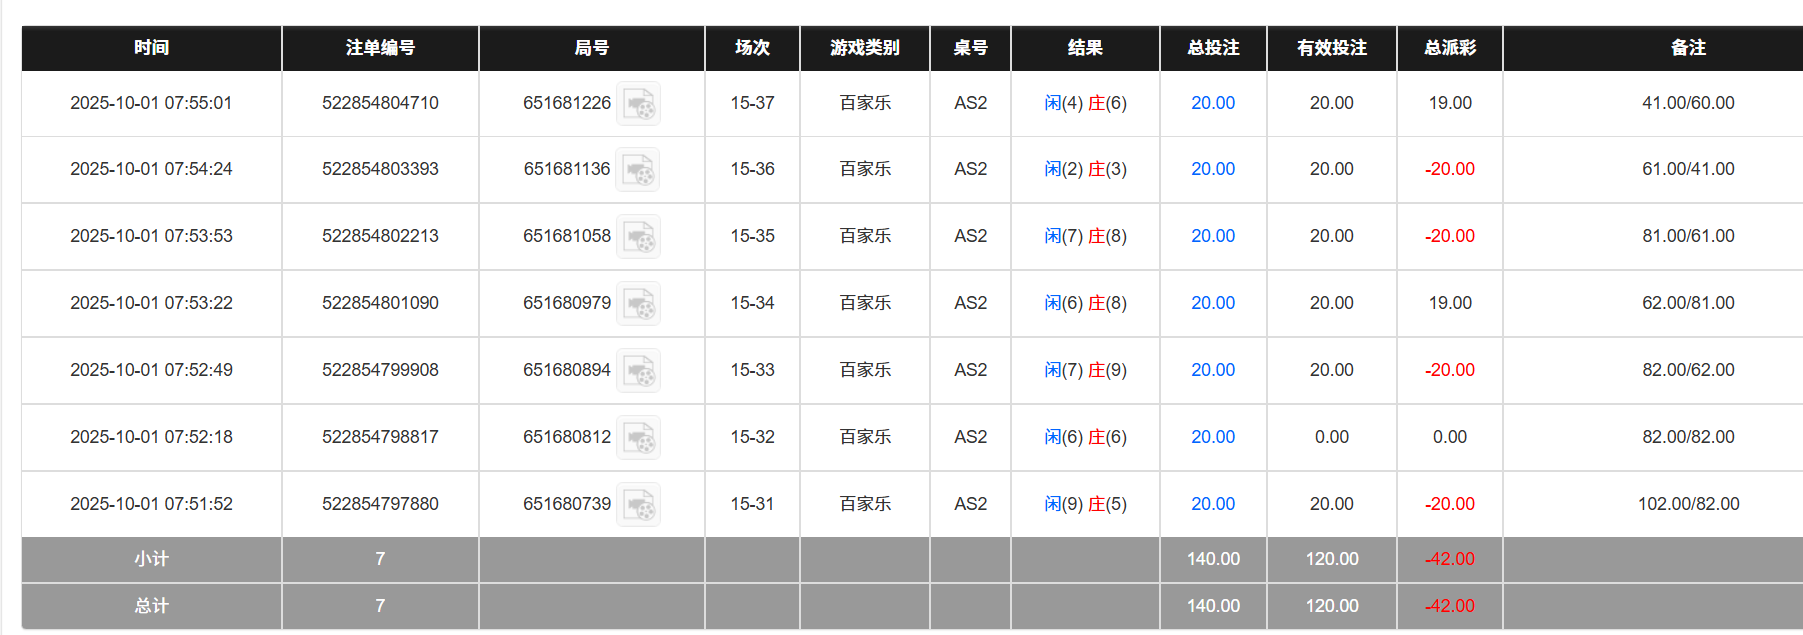Viewport: 1803px width, 635px height.
Task: Click the red -42.00 subtotal value
Action: coord(1449,560)
